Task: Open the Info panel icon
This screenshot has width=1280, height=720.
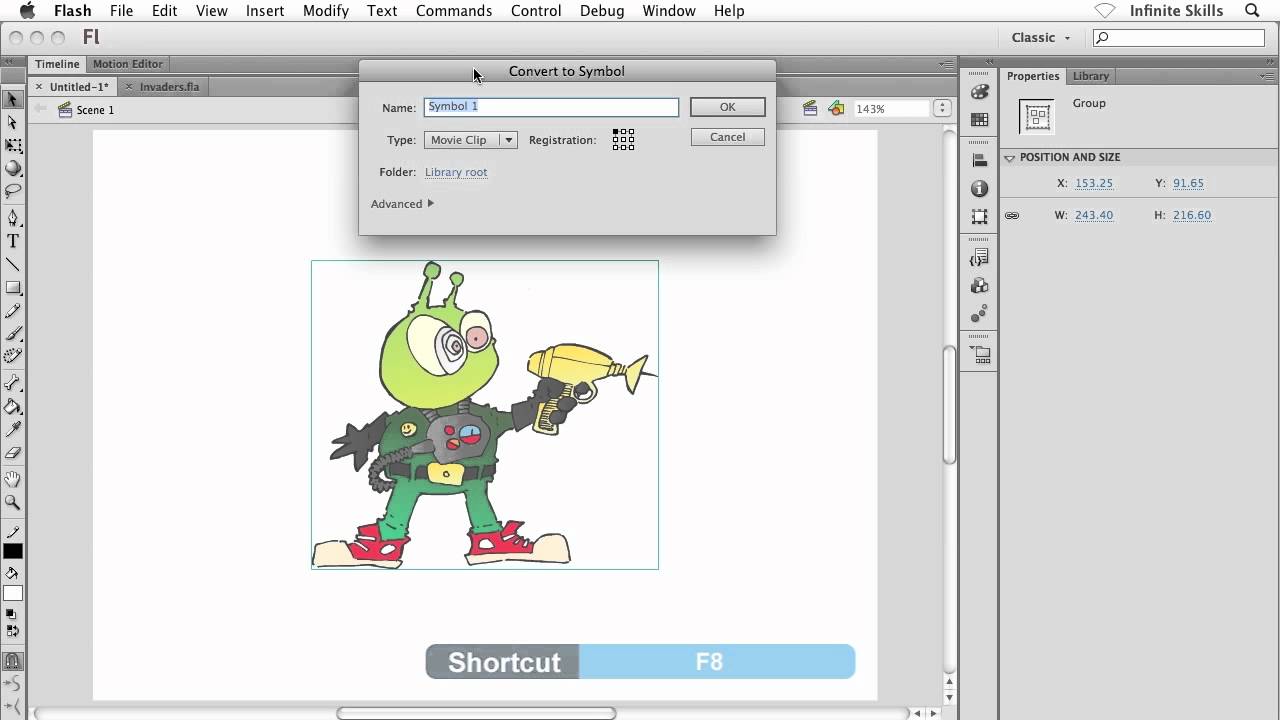Action: [x=980, y=188]
